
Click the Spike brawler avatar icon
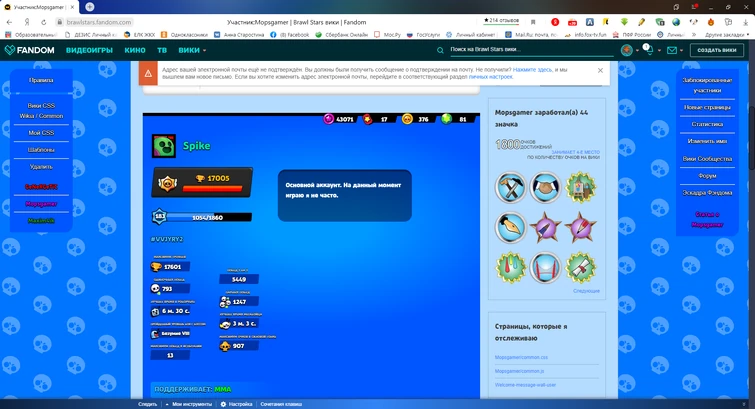click(x=164, y=146)
